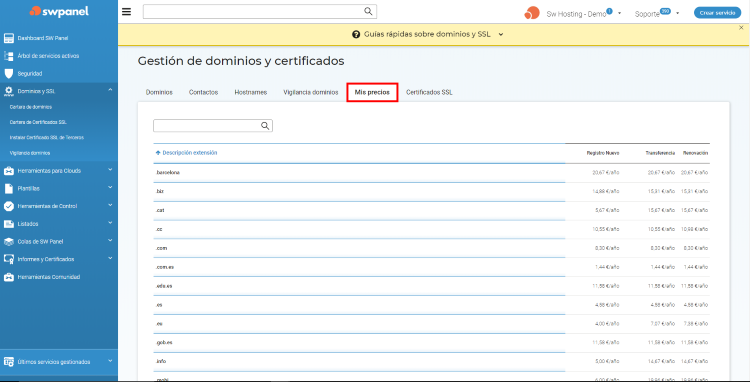Select the .barcelona extension row
The width and height of the screenshot is (750, 382).
click(431, 172)
